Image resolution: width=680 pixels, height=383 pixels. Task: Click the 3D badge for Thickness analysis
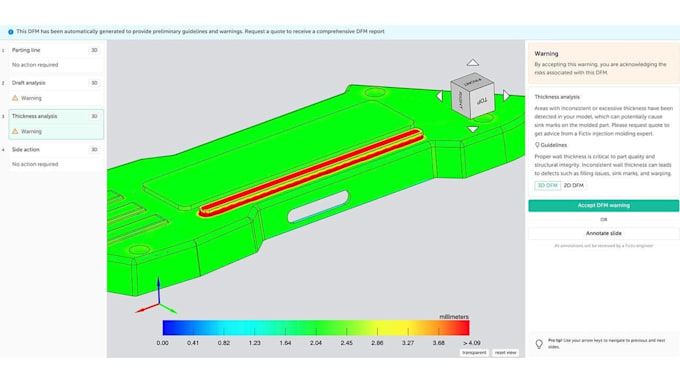[94, 116]
